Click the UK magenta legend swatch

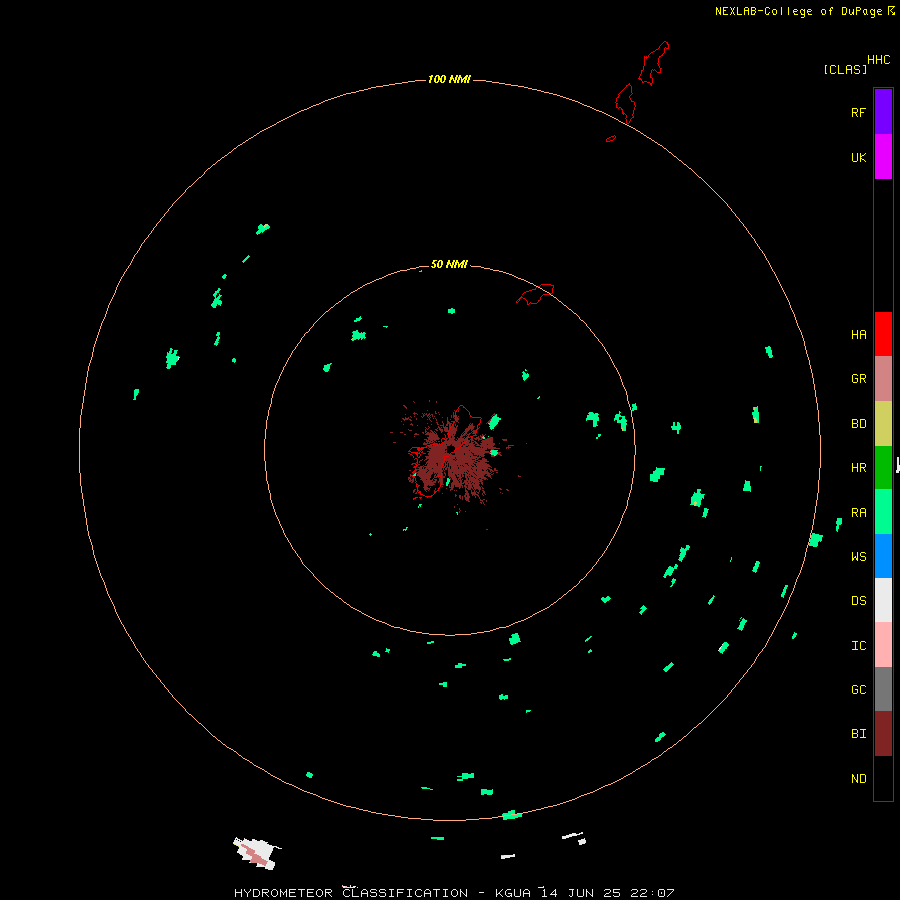pyautogui.click(x=883, y=156)
